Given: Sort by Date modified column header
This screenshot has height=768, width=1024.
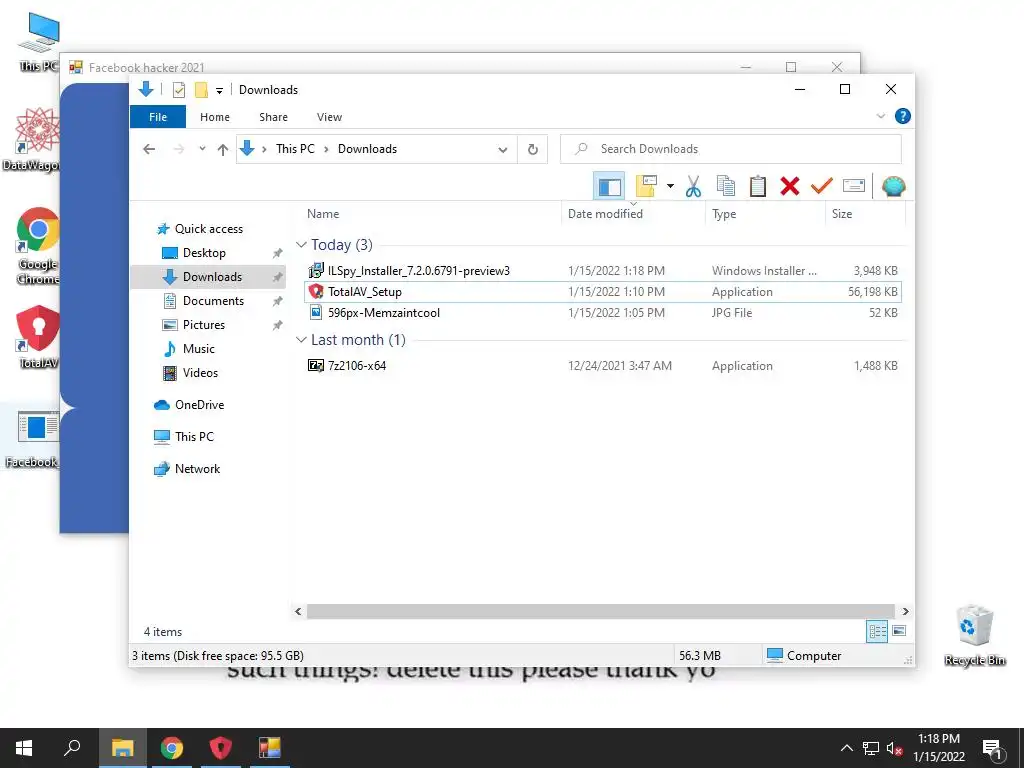Looking at the screenshot, I should (605, 214).
